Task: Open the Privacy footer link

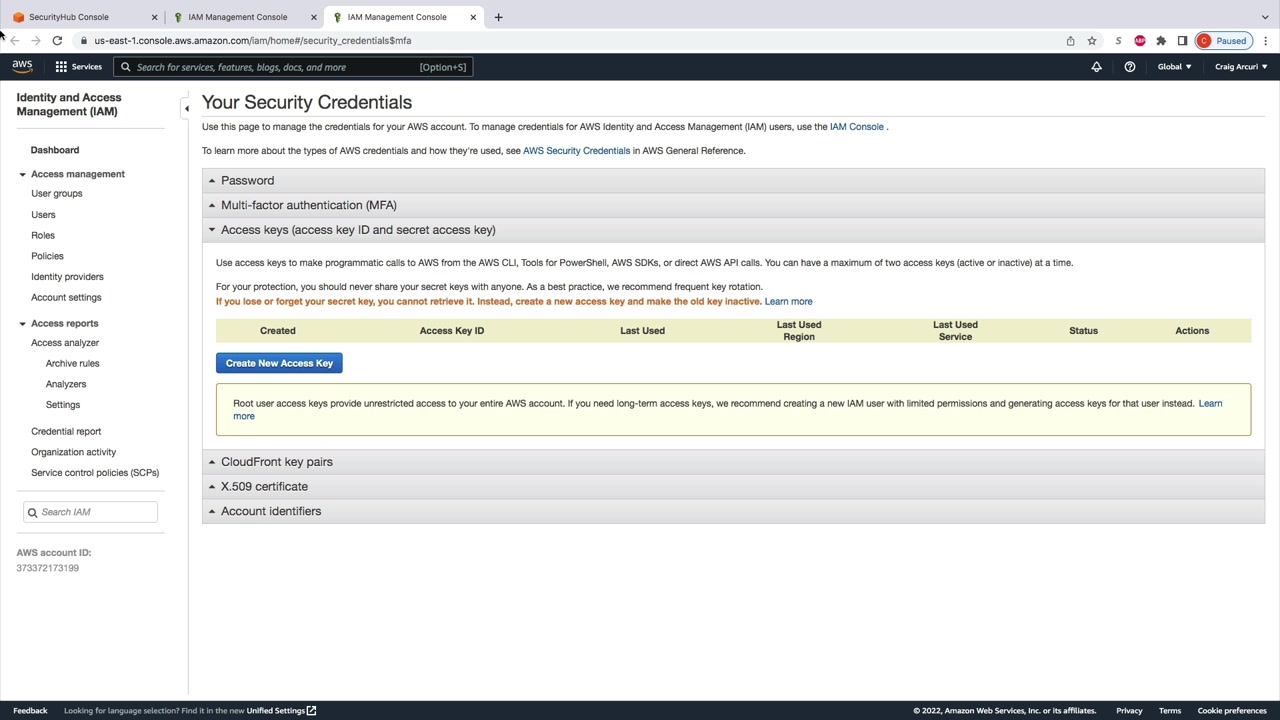Action: pos(1129,711)
